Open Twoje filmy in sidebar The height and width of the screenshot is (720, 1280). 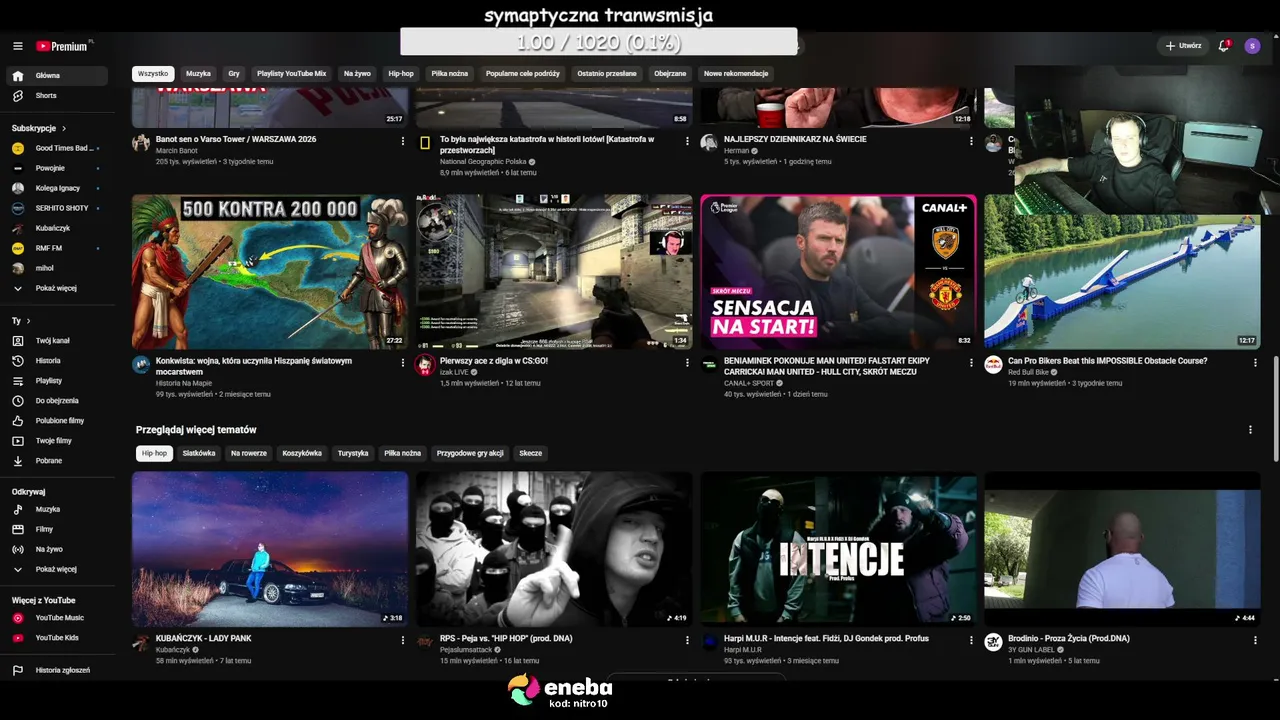[53, 441]
